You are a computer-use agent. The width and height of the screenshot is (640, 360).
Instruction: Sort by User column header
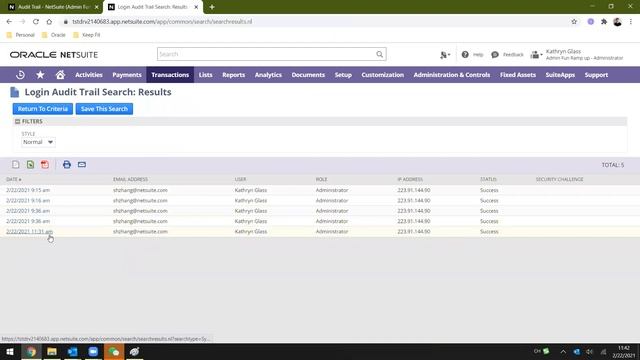tap(240, 179)
